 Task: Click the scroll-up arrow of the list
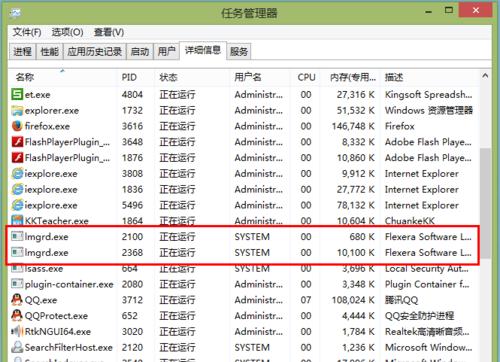point(485,76)
